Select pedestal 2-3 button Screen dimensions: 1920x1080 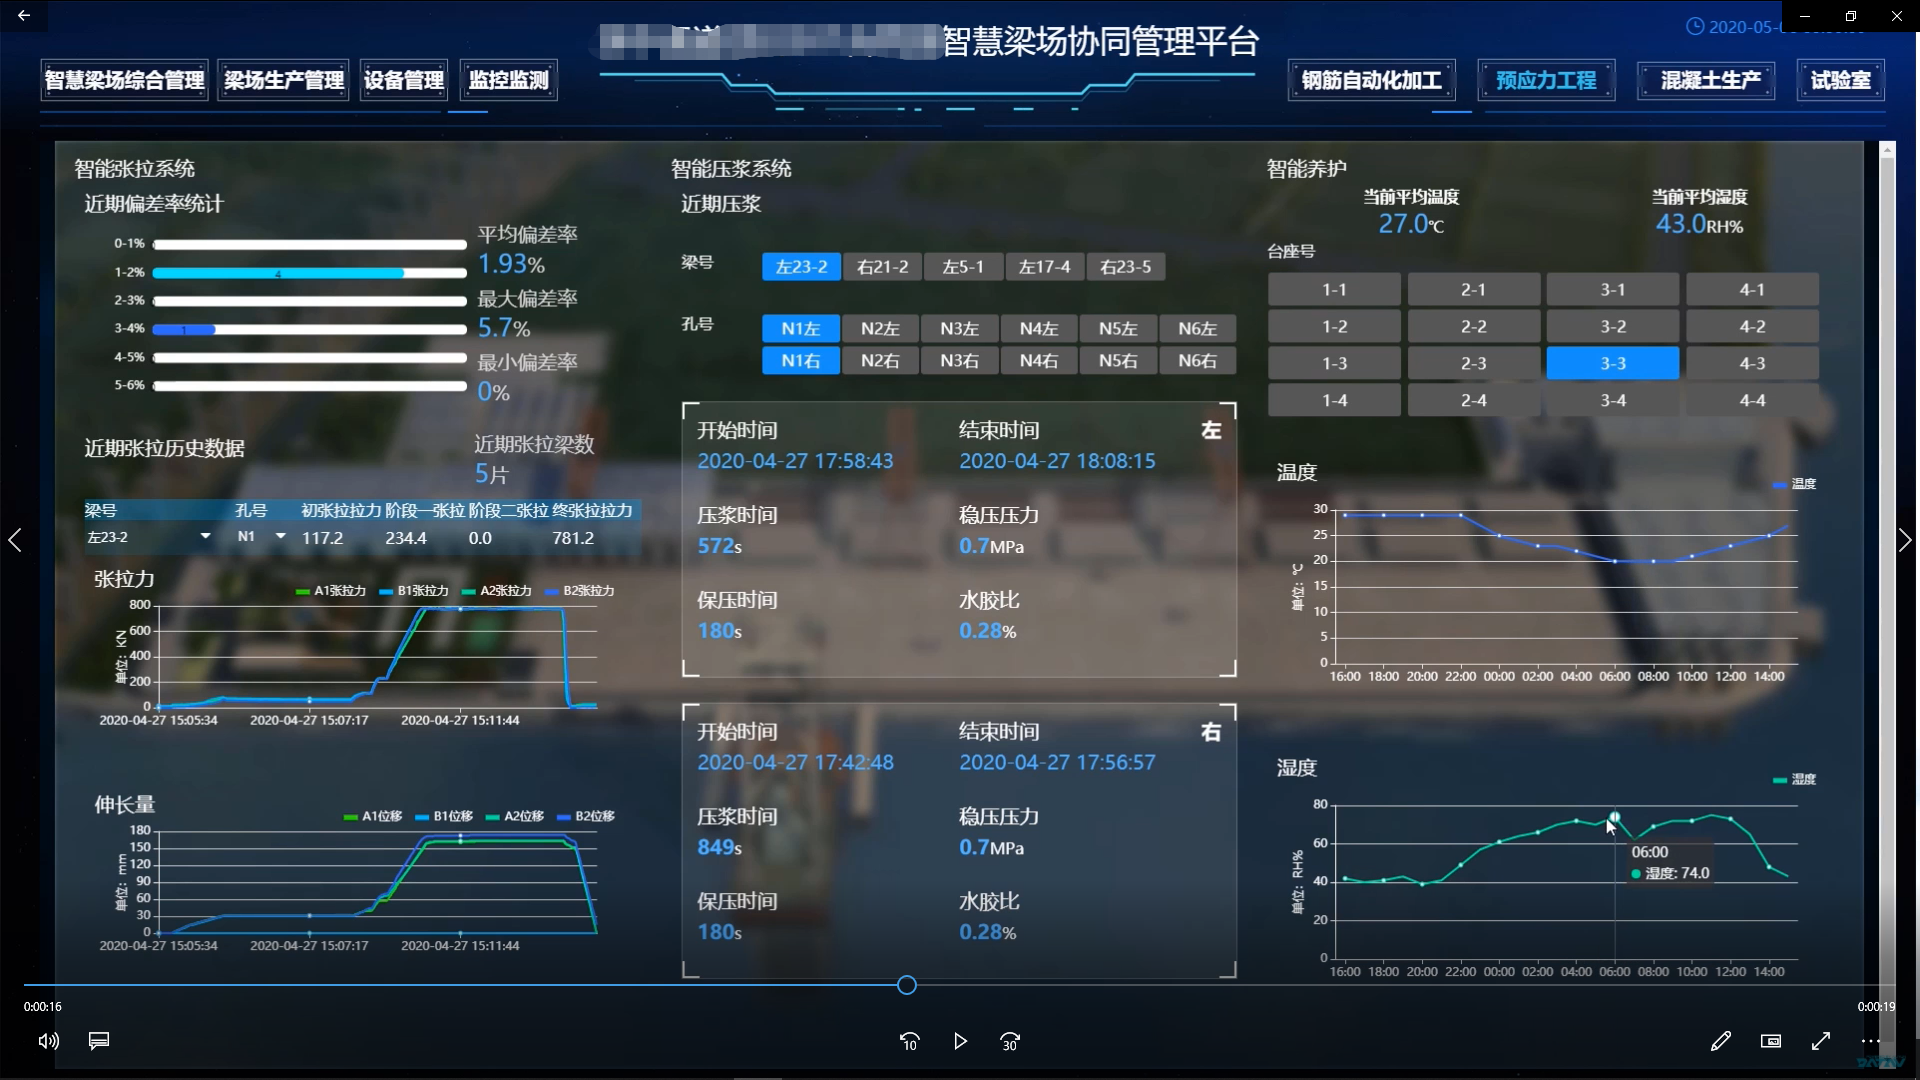(1473, 363)
